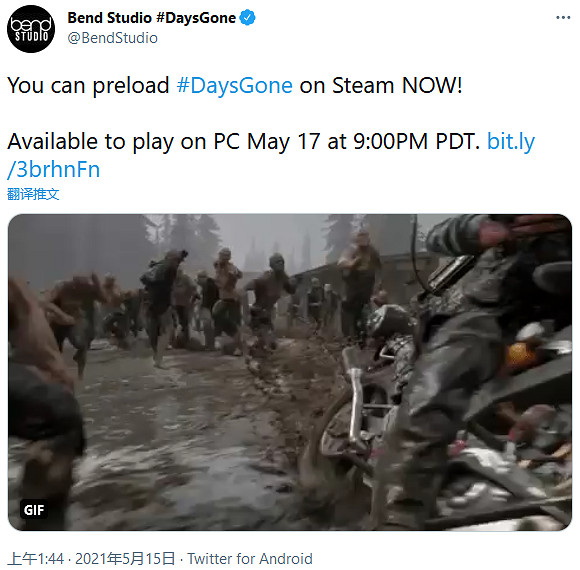The height and width of the screenshot is (570, 580).
Task: Open the Bend Studio #DaysGone display name
Action: [152, 18]
